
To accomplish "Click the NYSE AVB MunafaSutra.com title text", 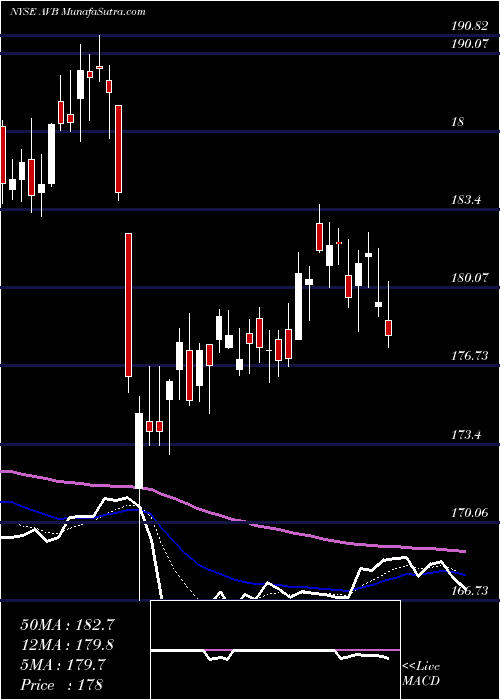I will click(77, 12).
